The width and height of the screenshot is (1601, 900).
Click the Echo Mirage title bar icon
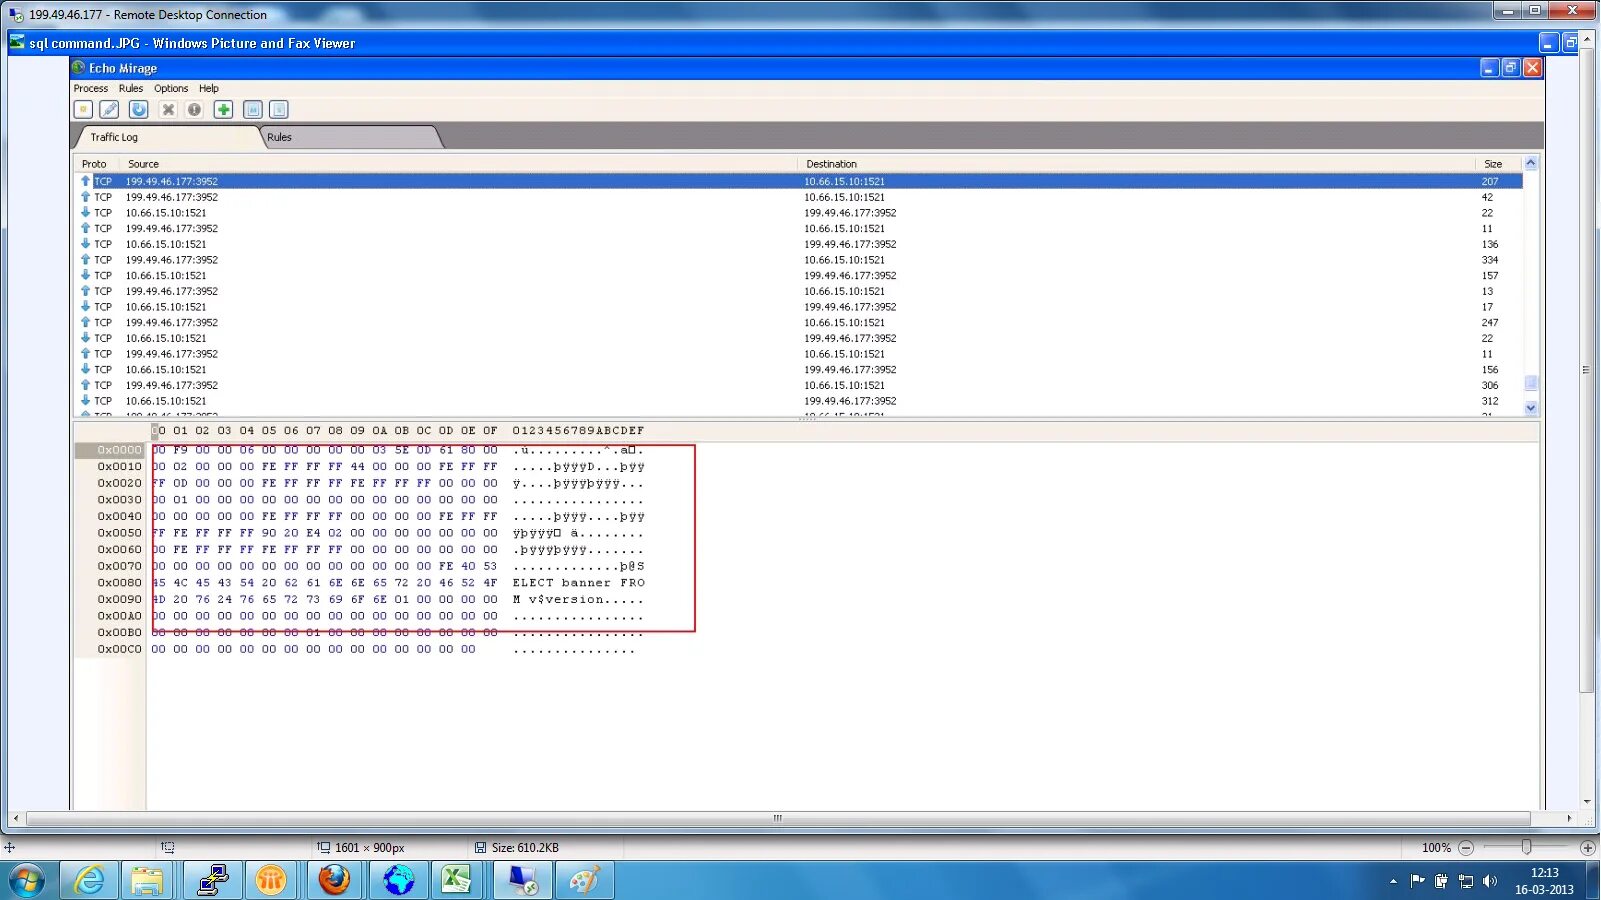click(79, 68)
